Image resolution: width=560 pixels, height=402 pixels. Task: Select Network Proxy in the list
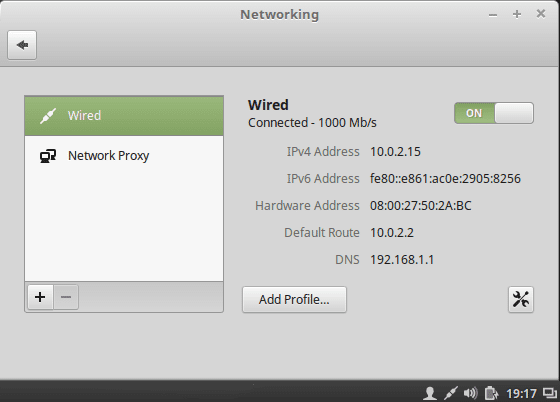click(x=124, y=156)
